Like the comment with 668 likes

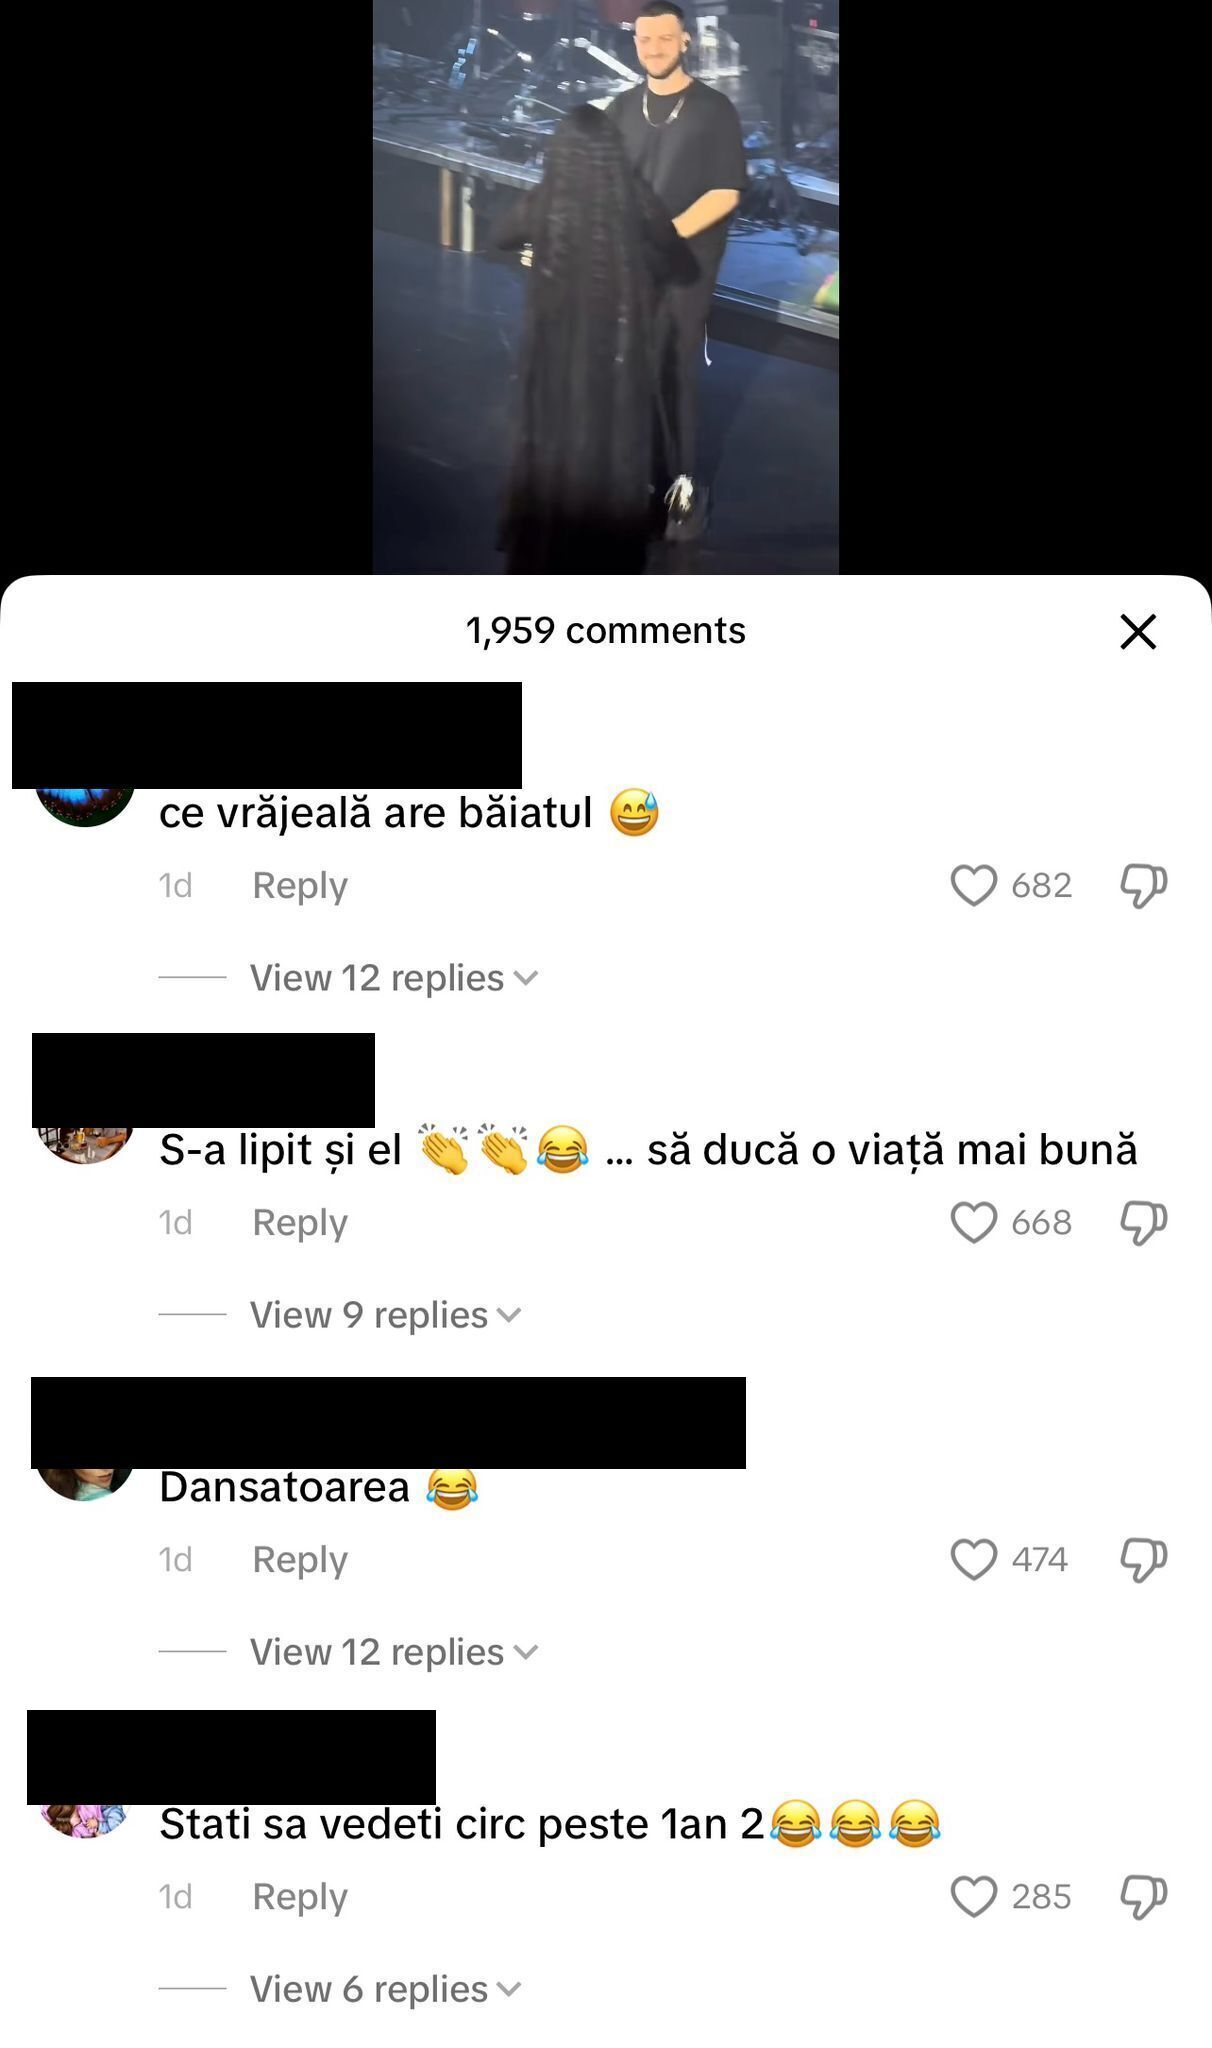(x=974, y=1222)
